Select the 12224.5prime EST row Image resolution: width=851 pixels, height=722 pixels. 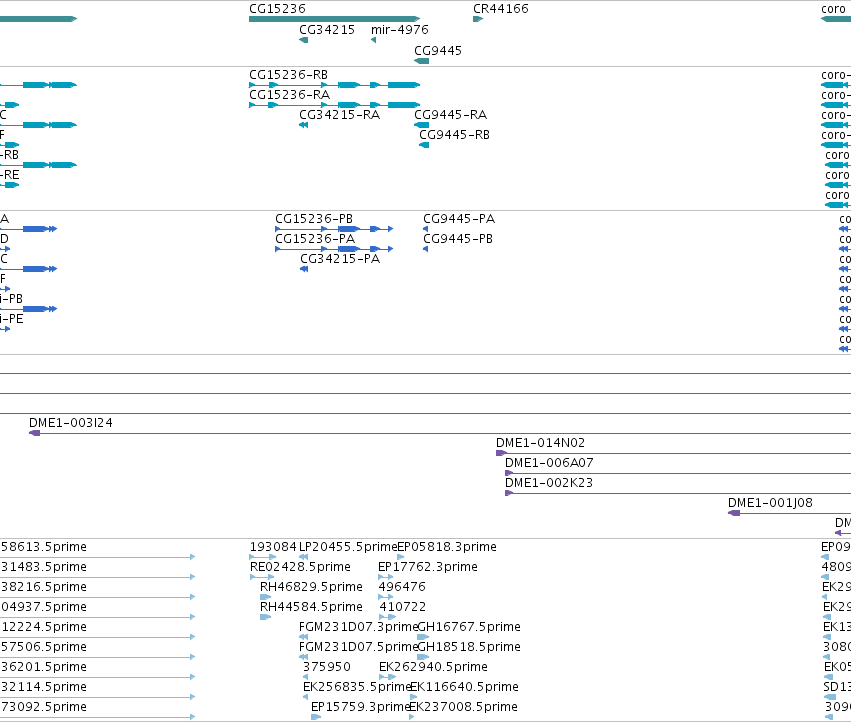pos(98,637)
